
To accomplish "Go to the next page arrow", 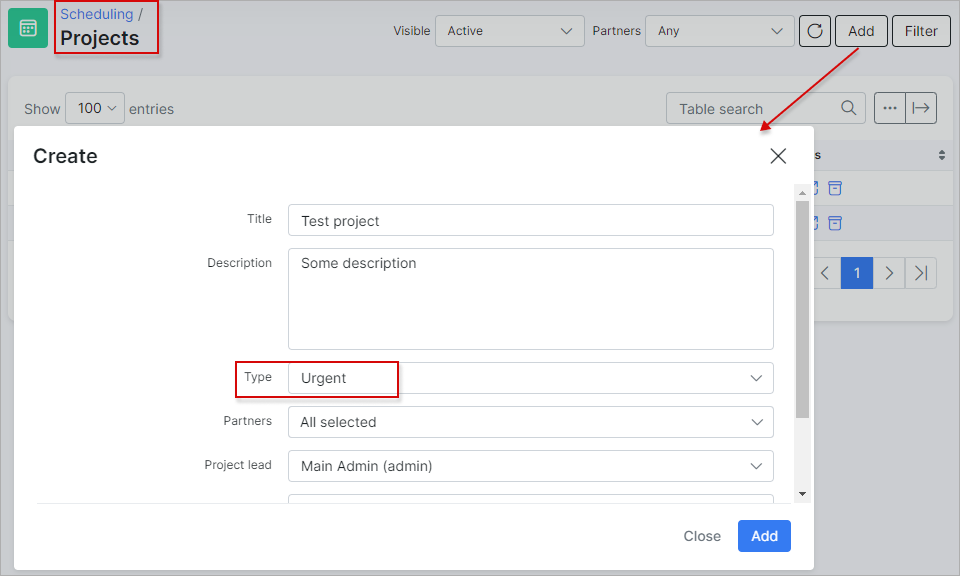I will [889, 273].
